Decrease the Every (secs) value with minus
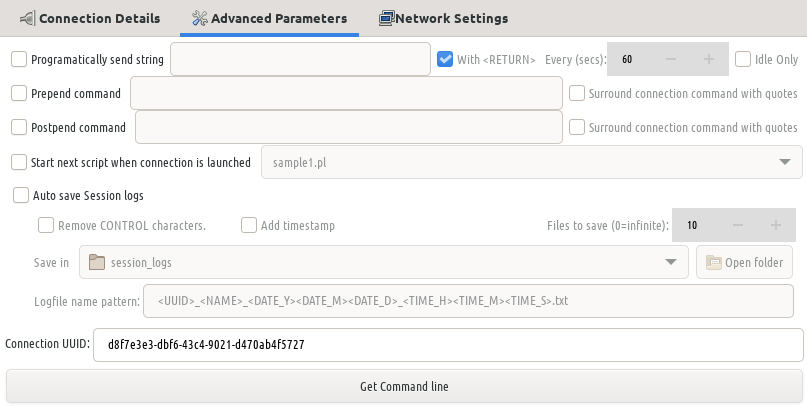 point(671,59)
